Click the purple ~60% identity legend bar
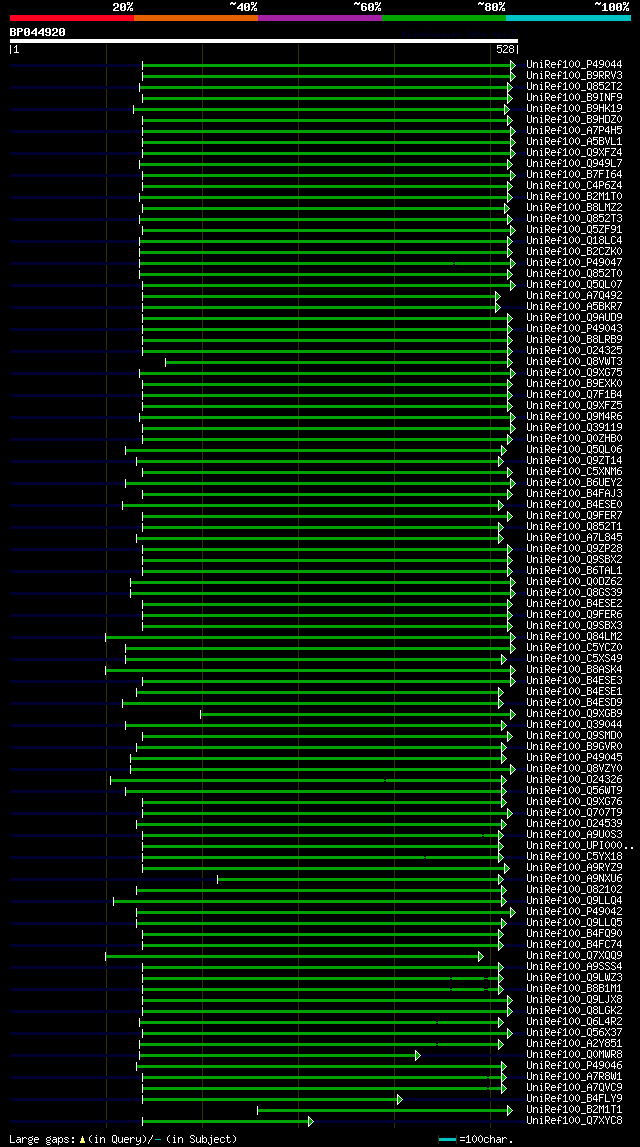Screen dimensions: 640x1147 (x=320, y=18)
